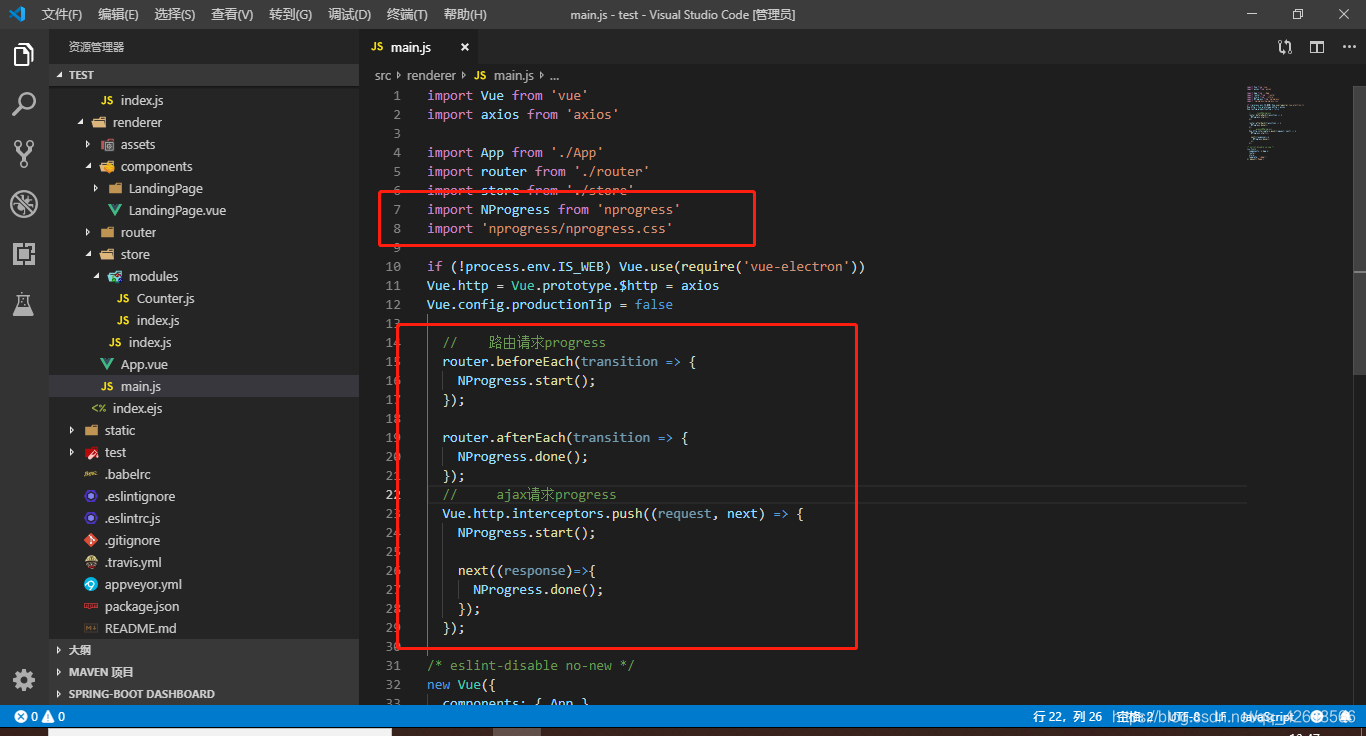Open the 选择(S) menu

click(x=175, y=14)
